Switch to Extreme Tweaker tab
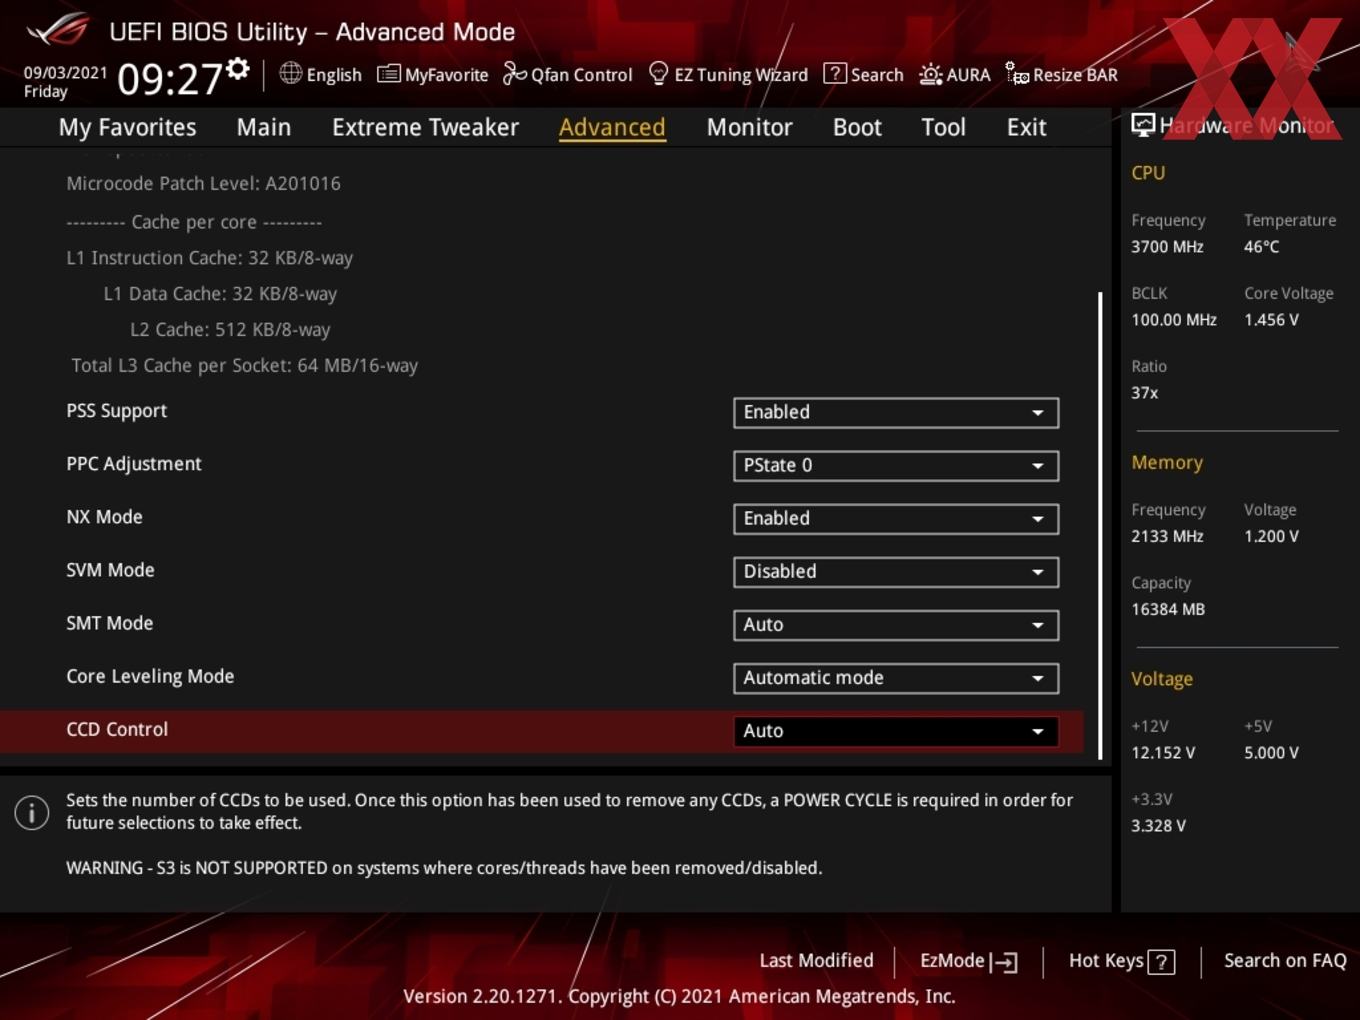The height and width of the screenshot is (1020, 1360). click(425, 127)
